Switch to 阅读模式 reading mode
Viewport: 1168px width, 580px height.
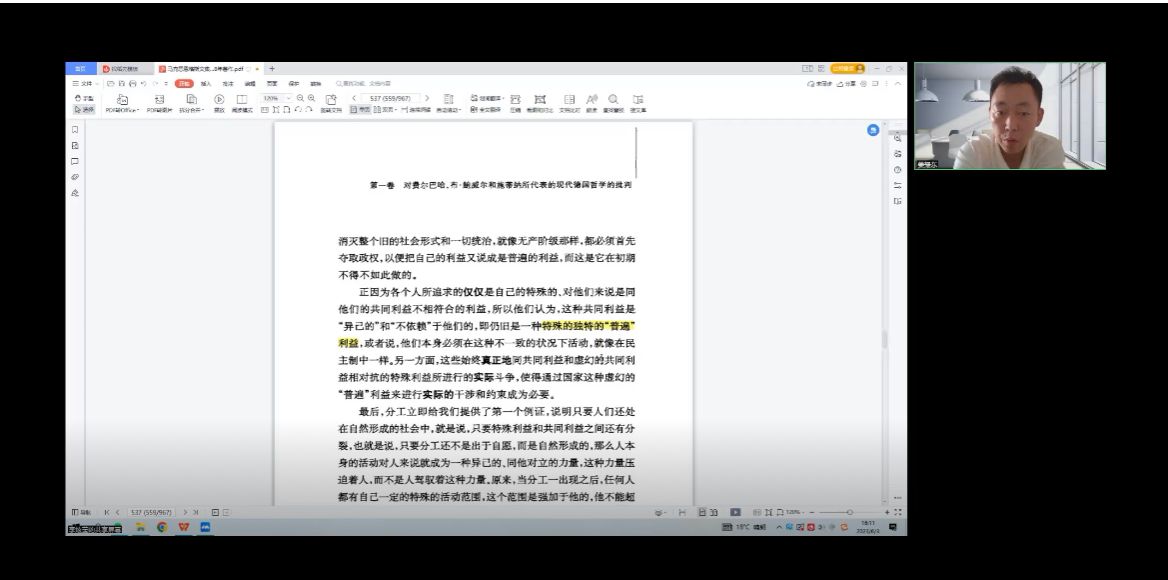click(242, 103)
